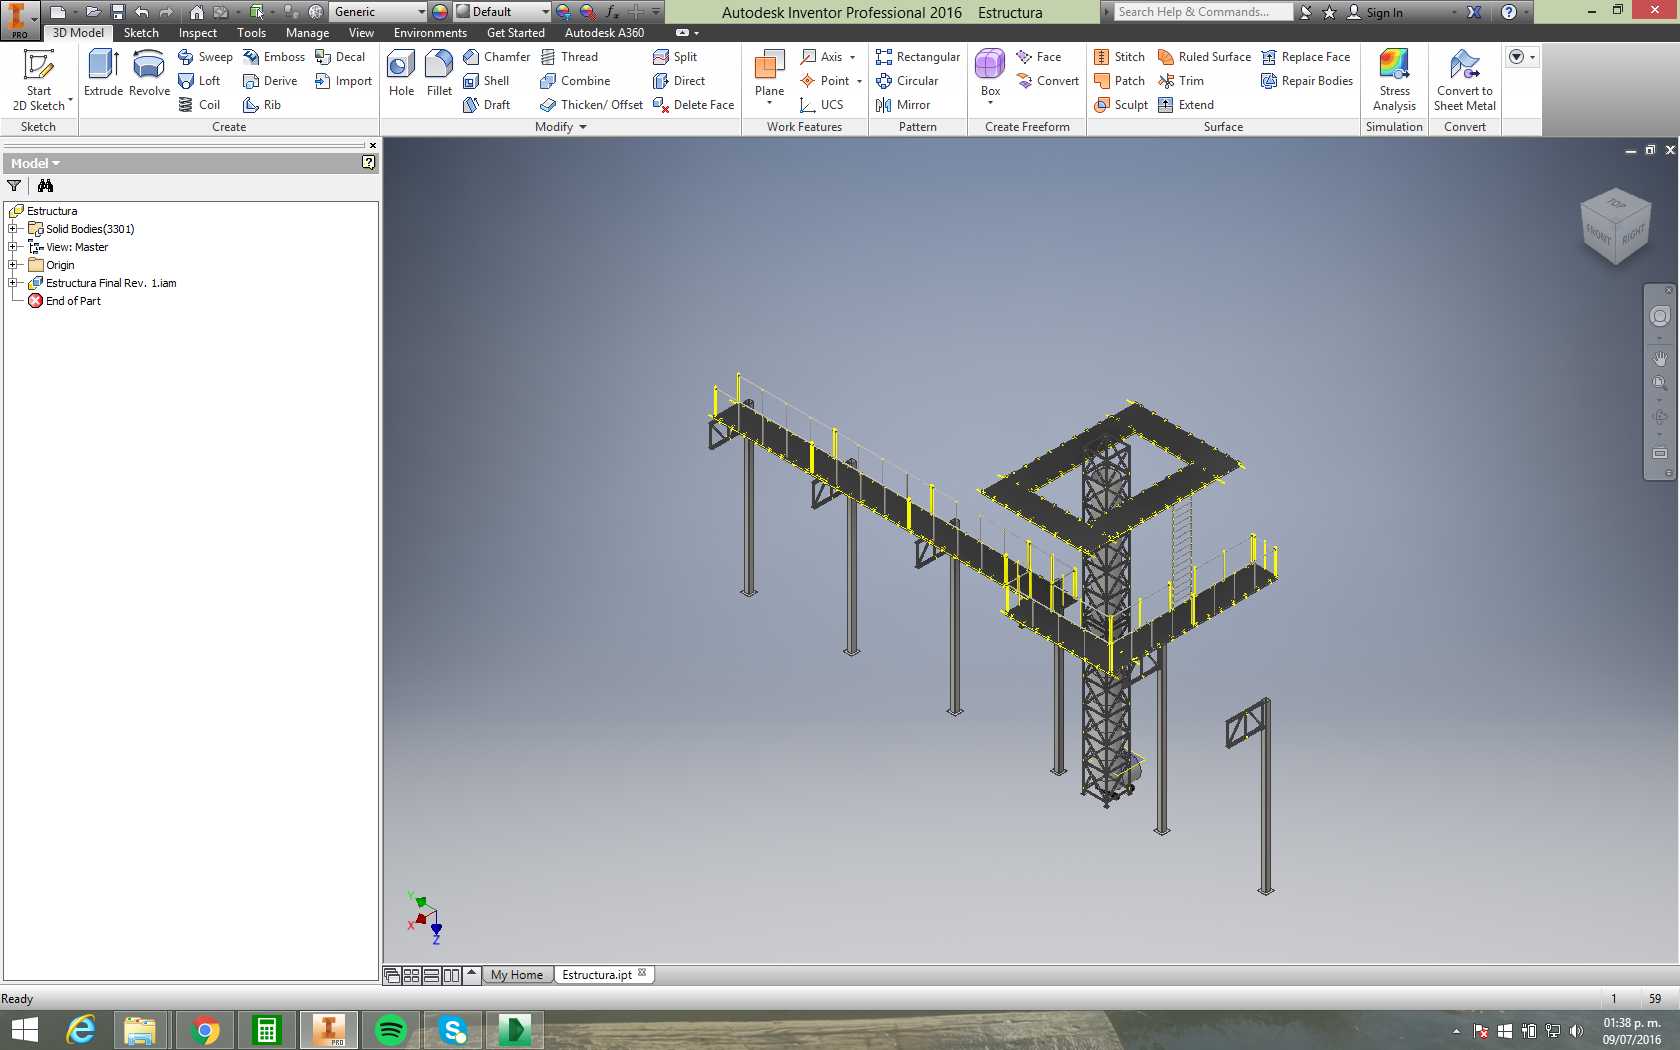This screenshot has width=1680, height=1050.
Task: Click the Windows Start button
Action: point(24,1030)
